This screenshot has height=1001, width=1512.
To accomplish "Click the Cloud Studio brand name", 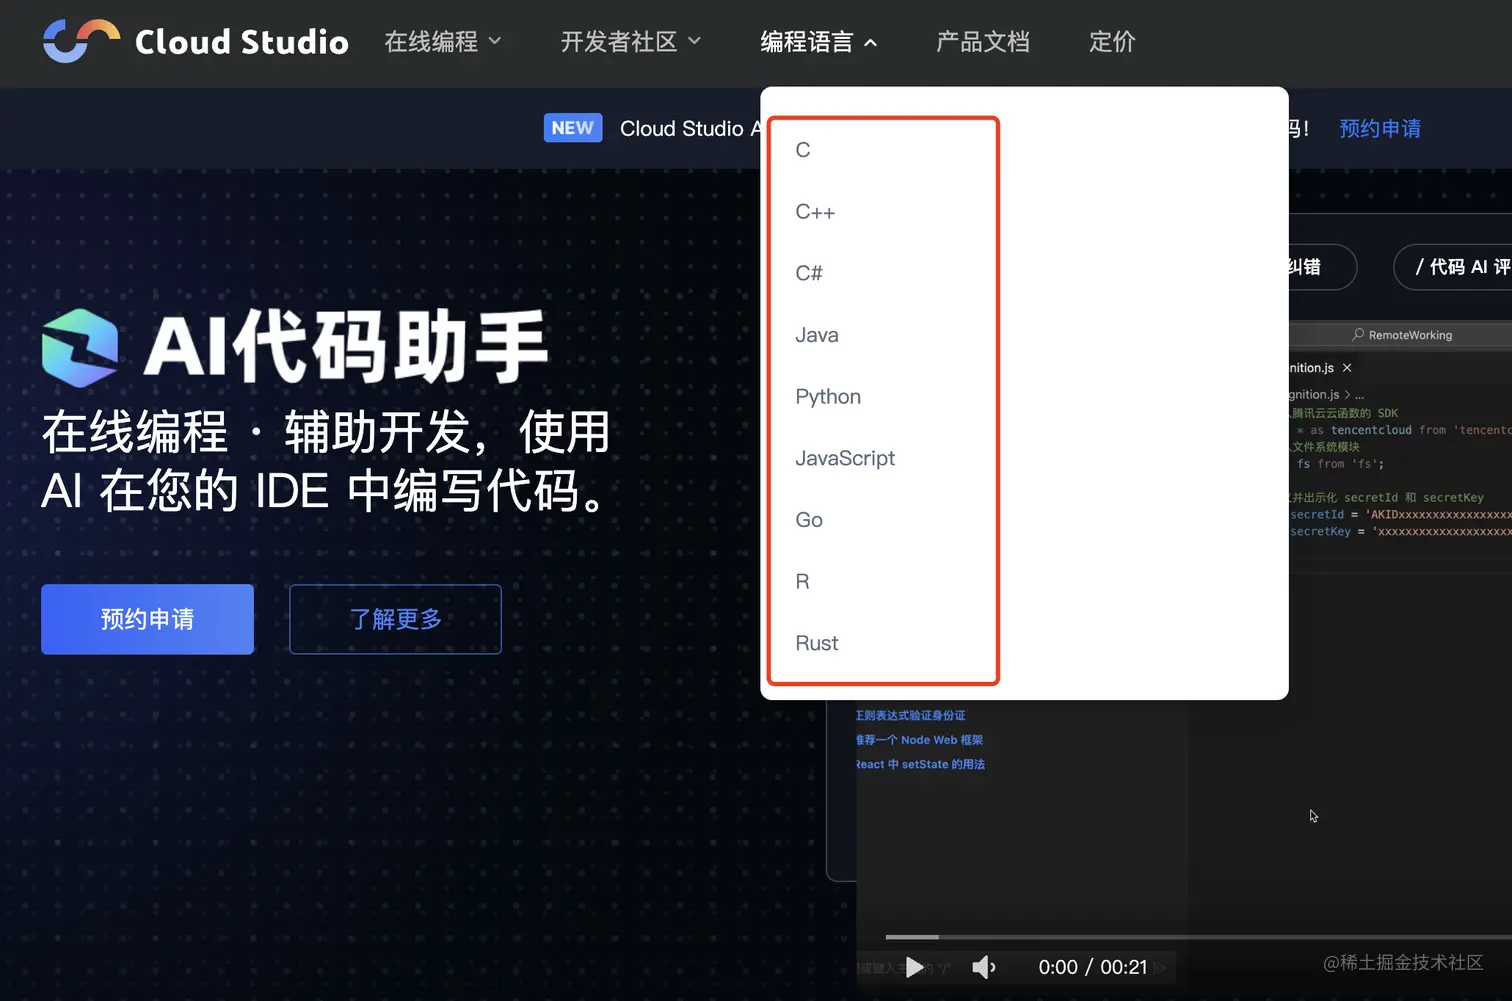I will tap(242, 42).
